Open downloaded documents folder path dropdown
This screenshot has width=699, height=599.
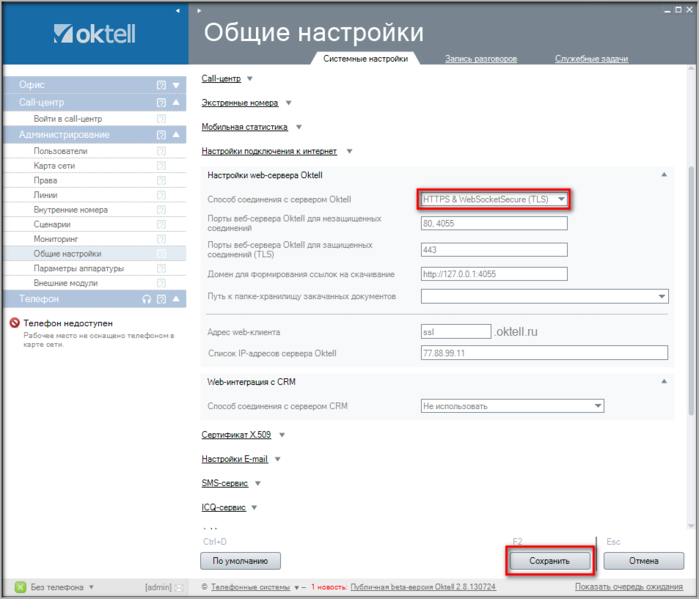[544, 296]
